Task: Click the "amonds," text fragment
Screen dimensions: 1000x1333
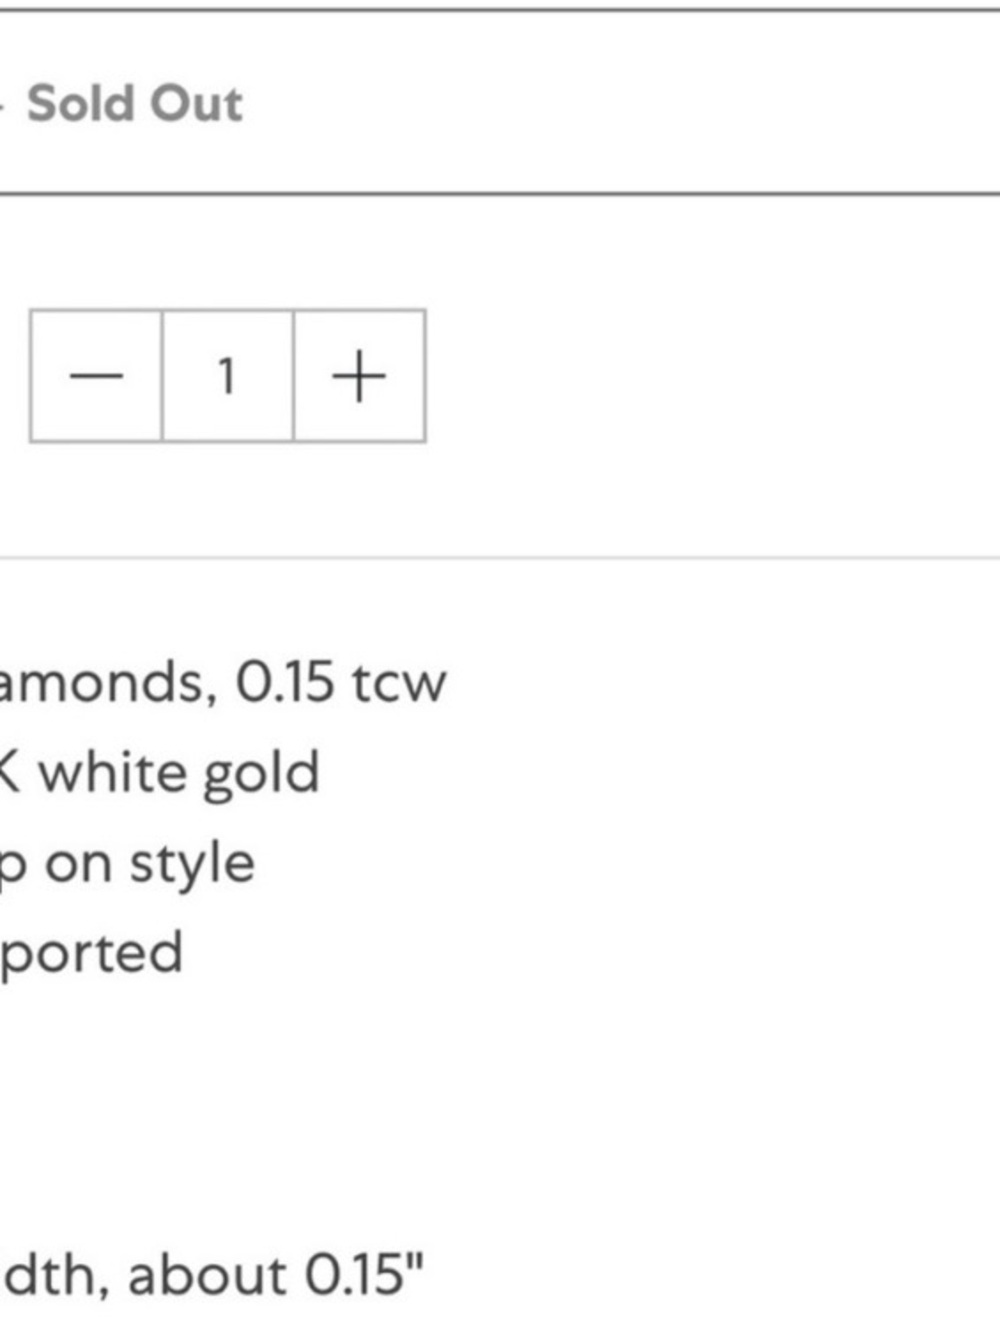Action: coord(107,683)
